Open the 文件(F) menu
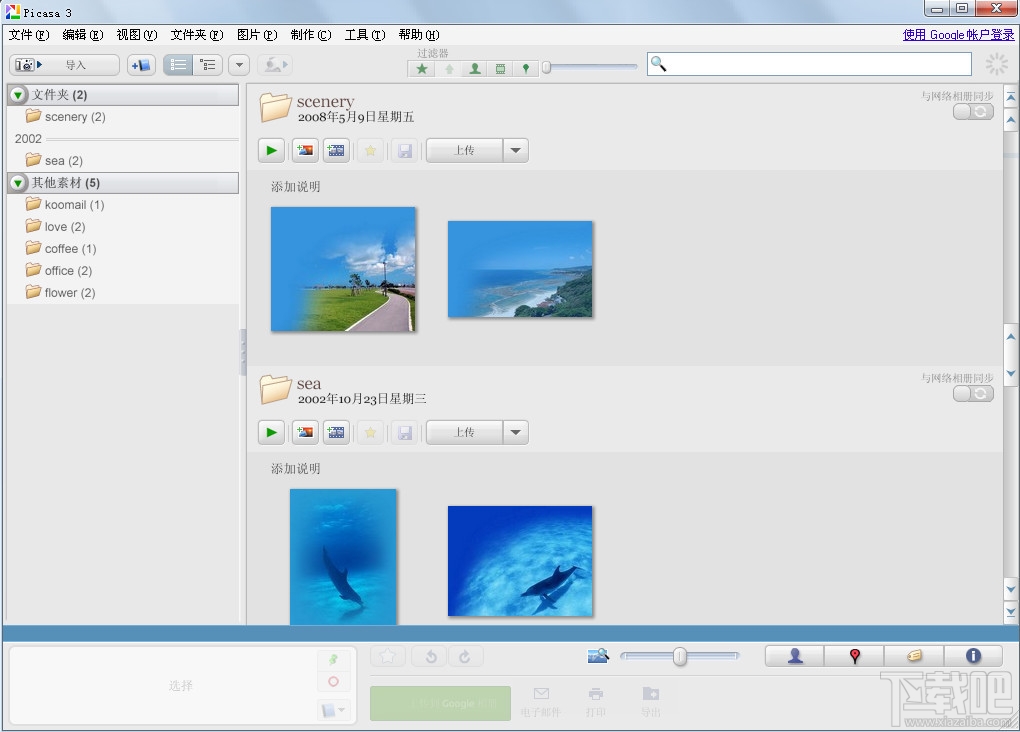This screenshot has width=1020, height=732. [29, 35]
